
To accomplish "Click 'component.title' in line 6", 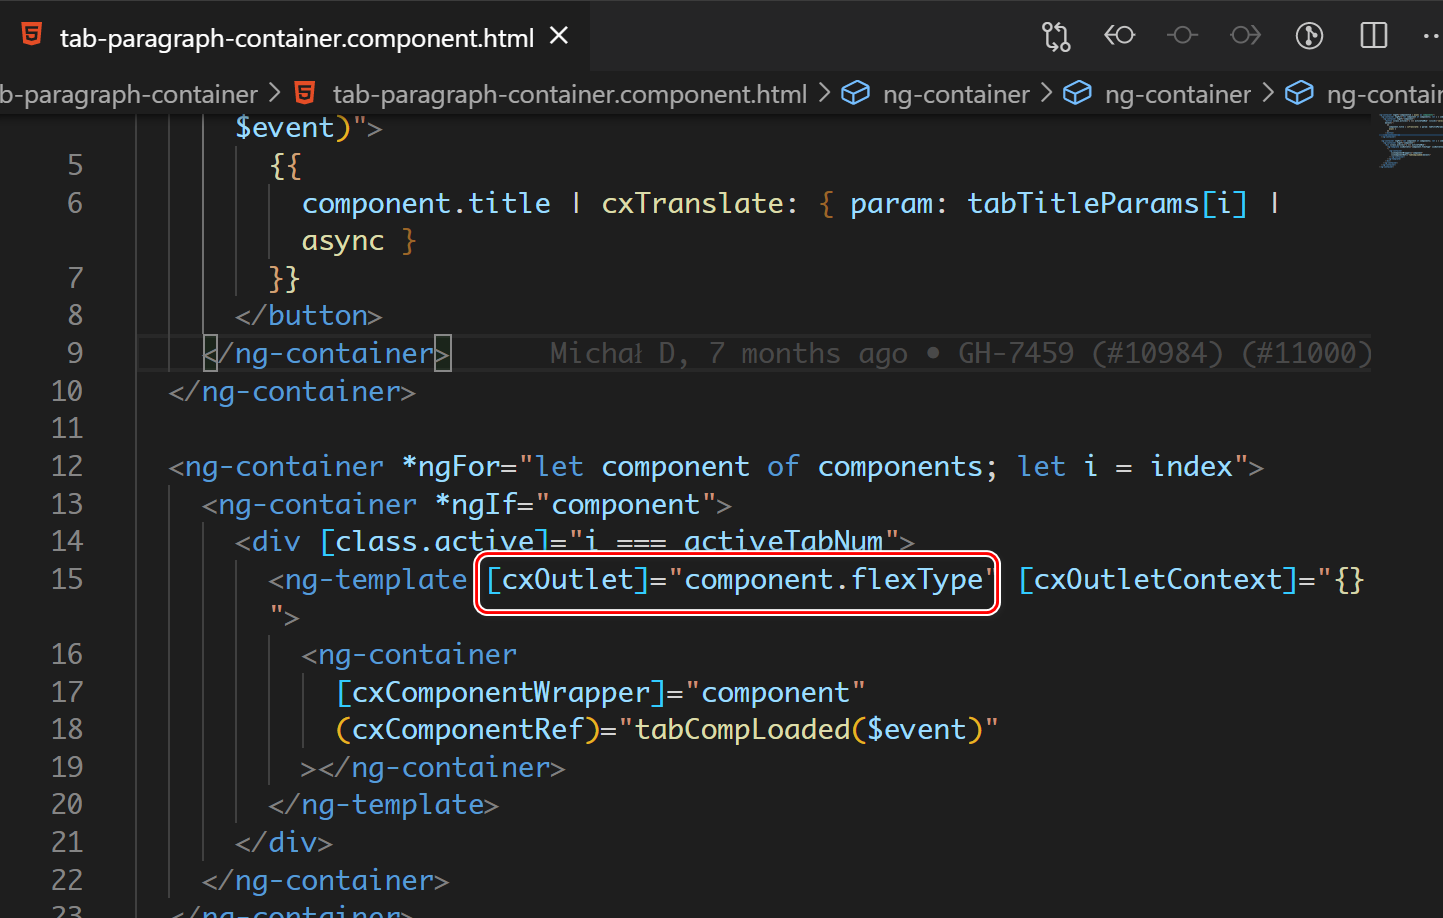I will click(426, 203).
